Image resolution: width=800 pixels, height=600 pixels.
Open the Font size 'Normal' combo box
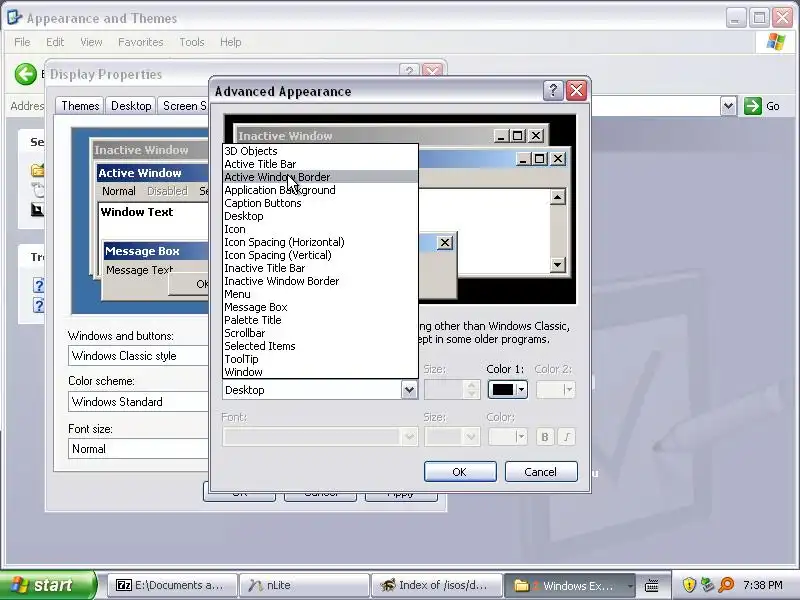click(138, 449)
